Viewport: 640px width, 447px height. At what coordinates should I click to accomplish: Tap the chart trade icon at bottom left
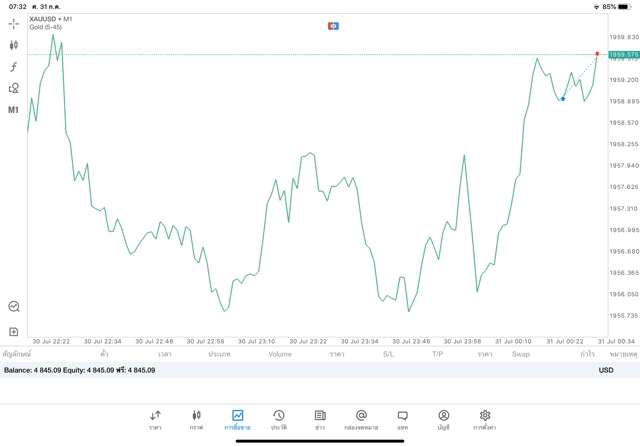point(14,307)
